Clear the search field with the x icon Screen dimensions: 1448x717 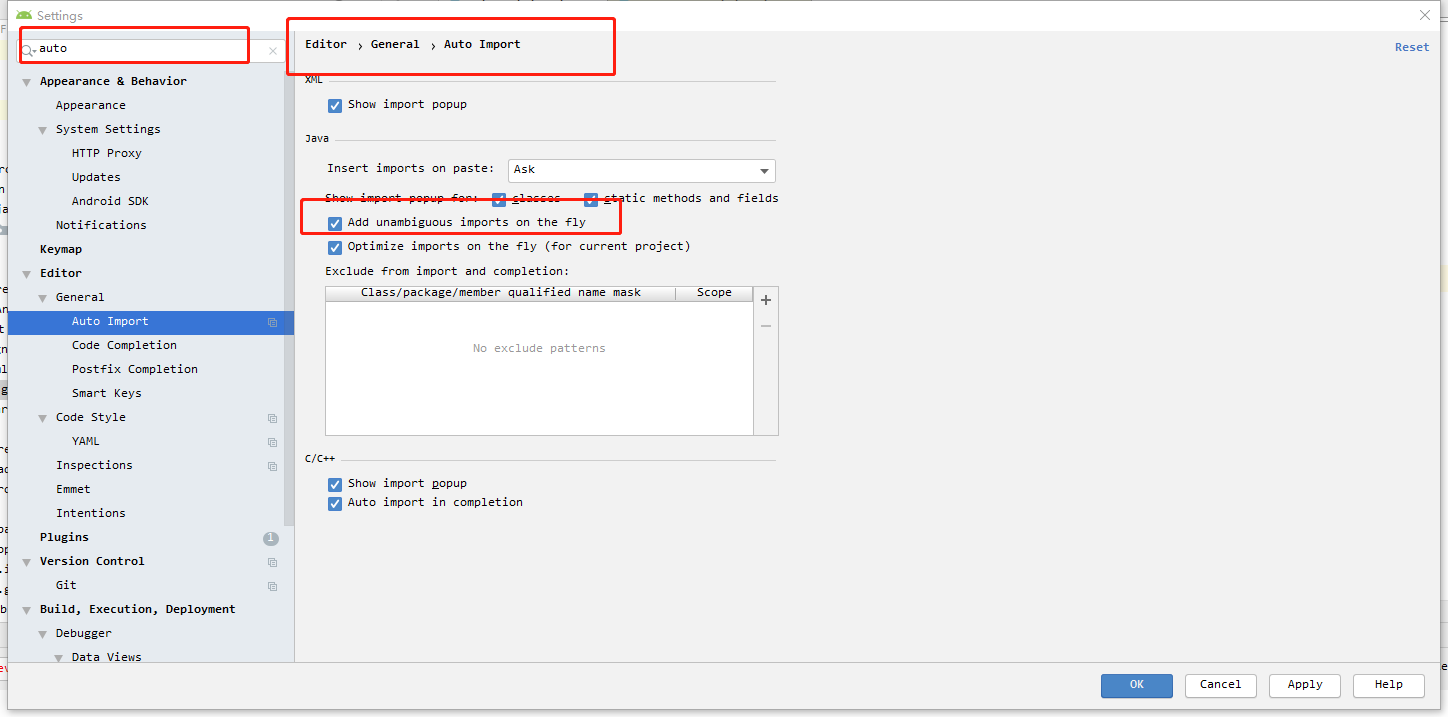pos(273,51)
